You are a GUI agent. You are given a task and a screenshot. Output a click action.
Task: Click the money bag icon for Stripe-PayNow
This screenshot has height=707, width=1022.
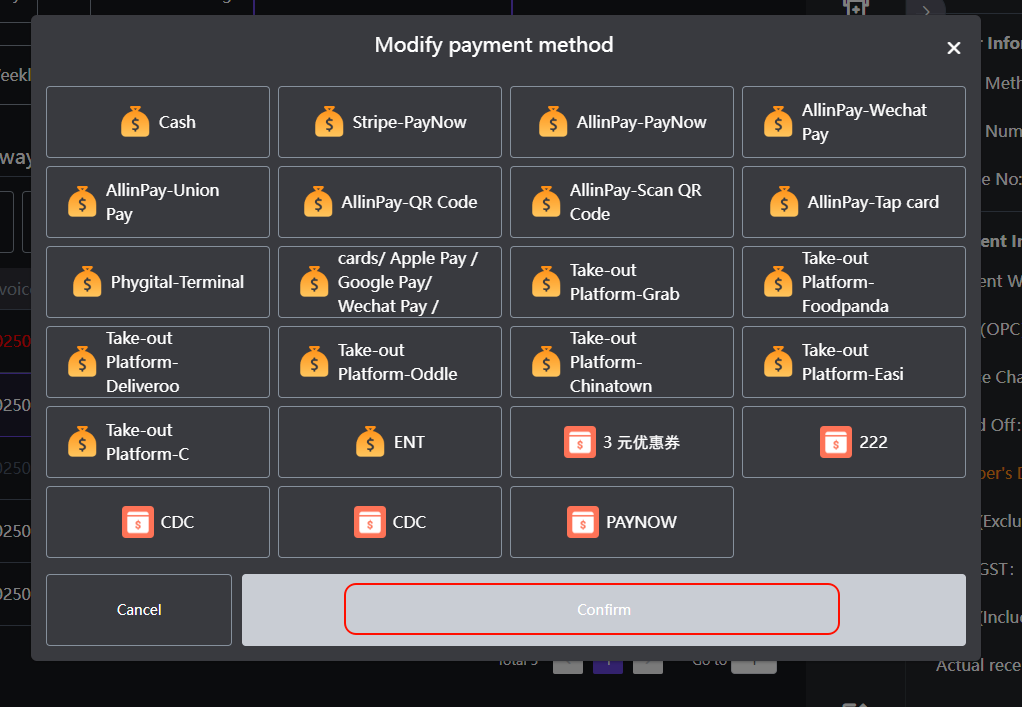tap(329, 122)
